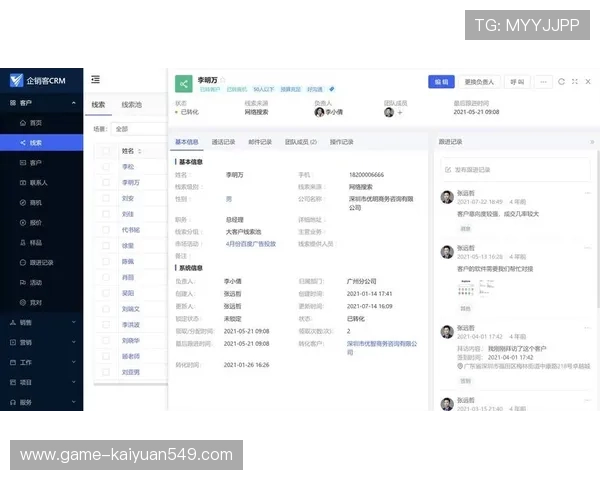
Task: Click the green share icon of the lead
Action: 184,84
